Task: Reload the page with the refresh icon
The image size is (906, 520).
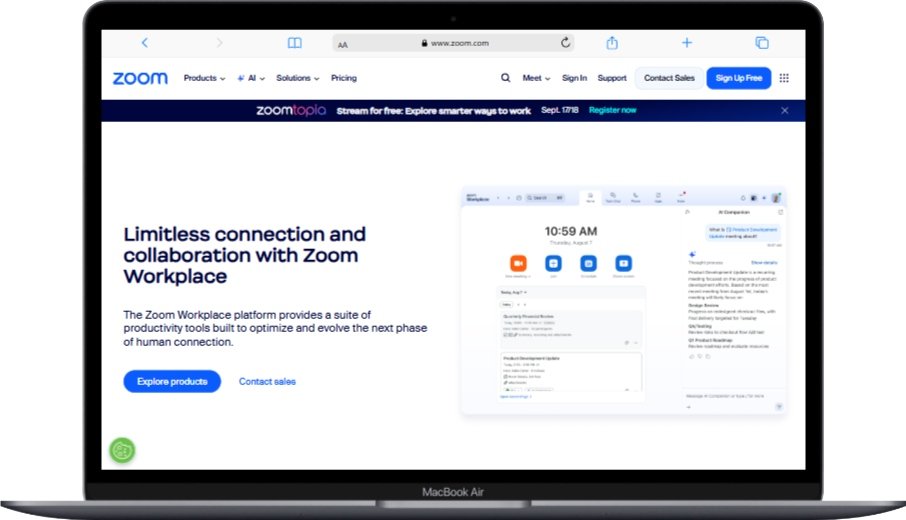Action: click(x=566, y=42)
